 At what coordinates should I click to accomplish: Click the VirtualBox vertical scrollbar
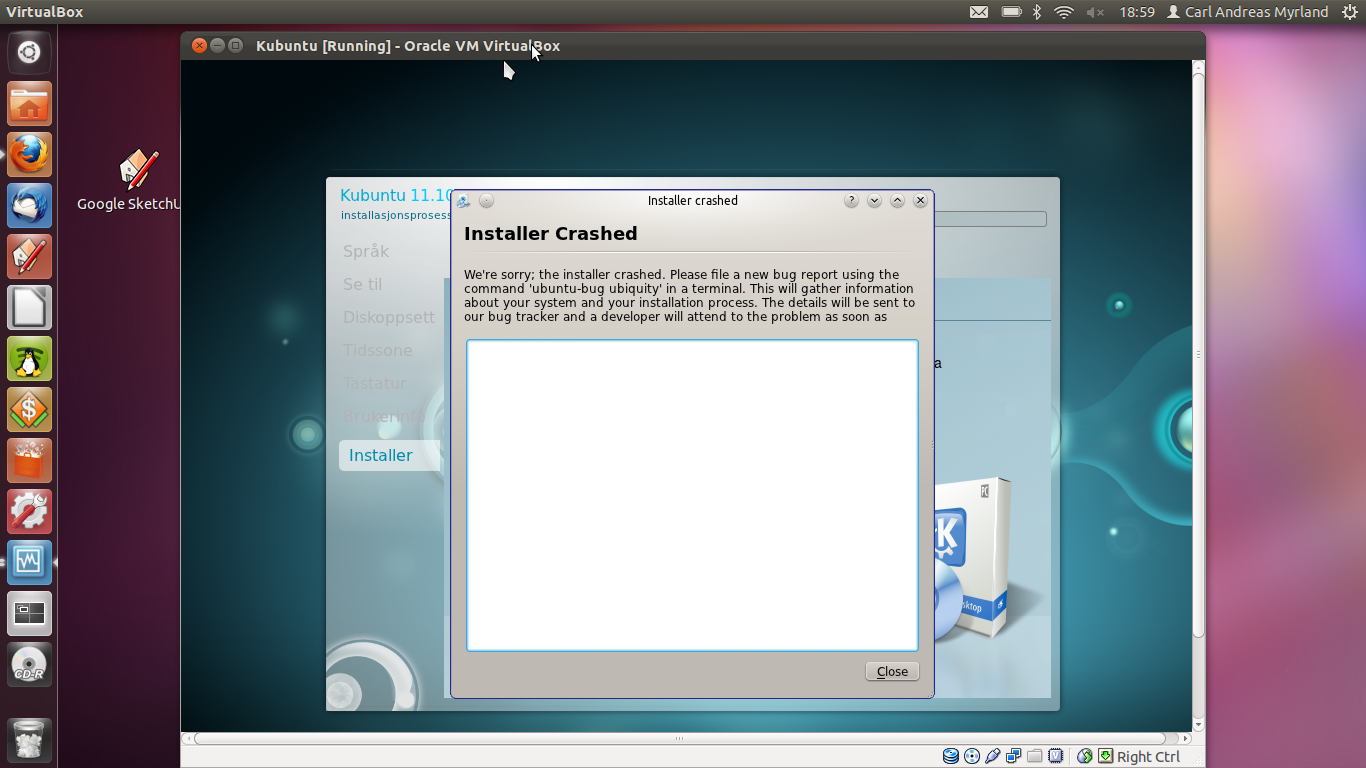(x=1199, y=354)
